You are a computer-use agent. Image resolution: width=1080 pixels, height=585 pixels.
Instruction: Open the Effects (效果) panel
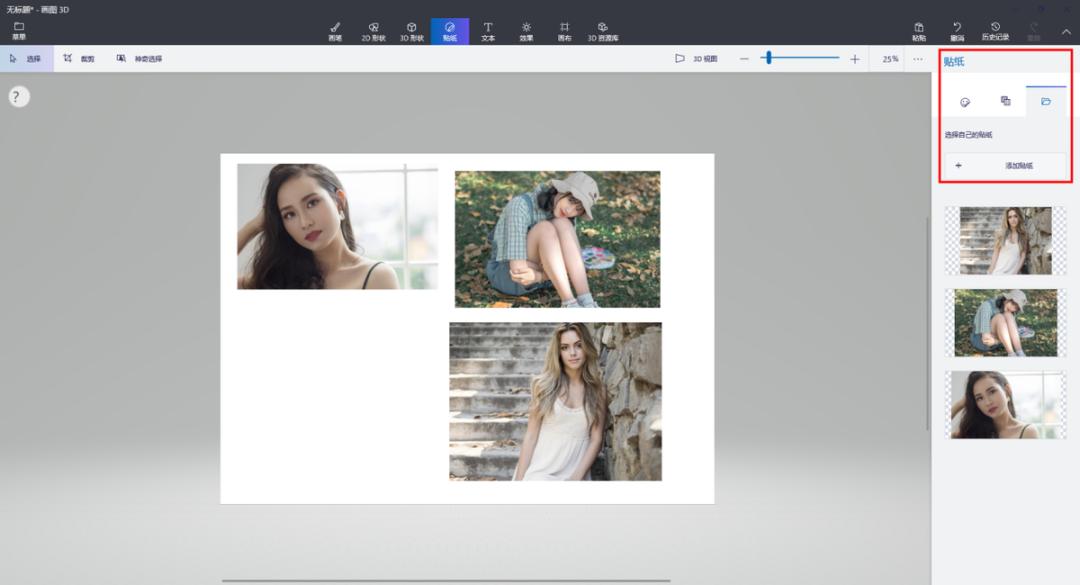[526, 31]
